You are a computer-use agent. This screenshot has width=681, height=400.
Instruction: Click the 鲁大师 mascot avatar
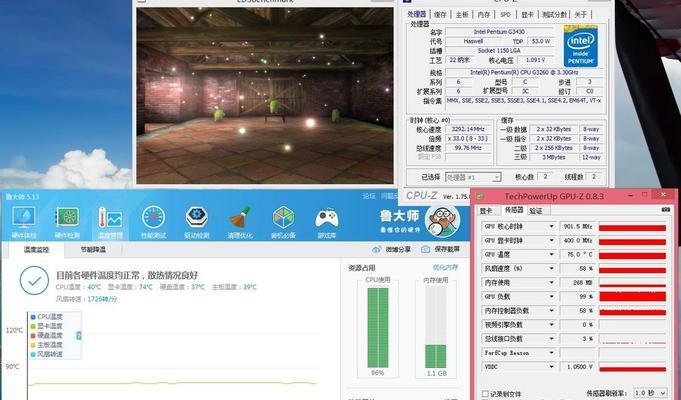(442, 221)
